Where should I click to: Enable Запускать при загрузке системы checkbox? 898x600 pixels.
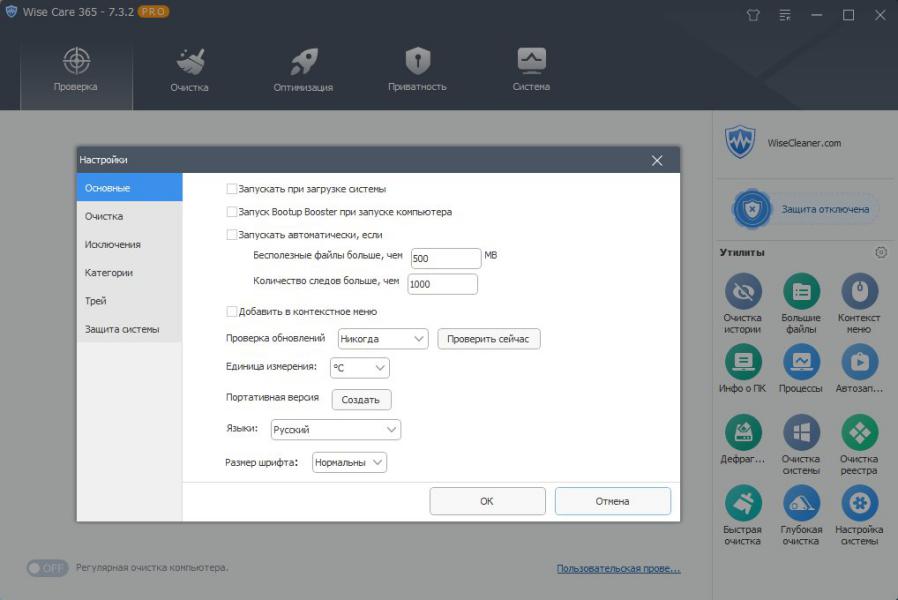tap(232, 189)
